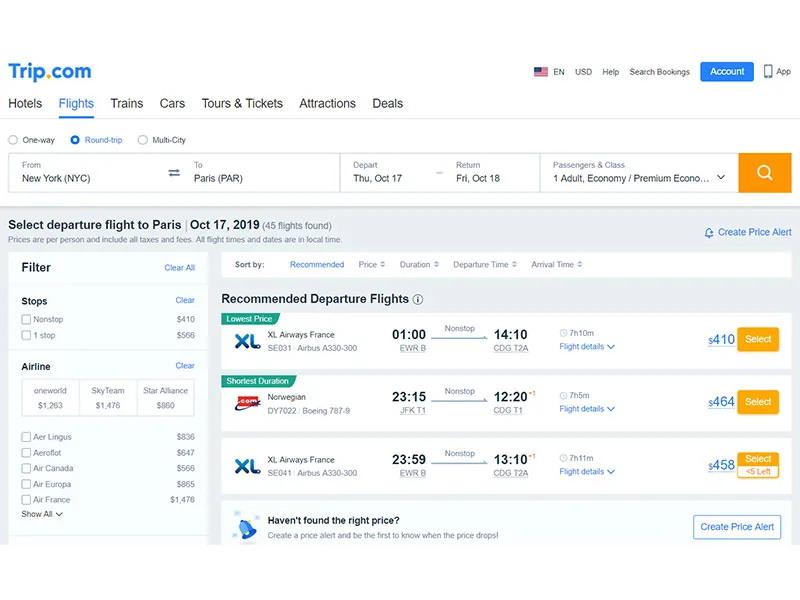Screen dimensions: 800x600
Task: Click the bell icon for Create Price Alert
Action: (709, 233)
